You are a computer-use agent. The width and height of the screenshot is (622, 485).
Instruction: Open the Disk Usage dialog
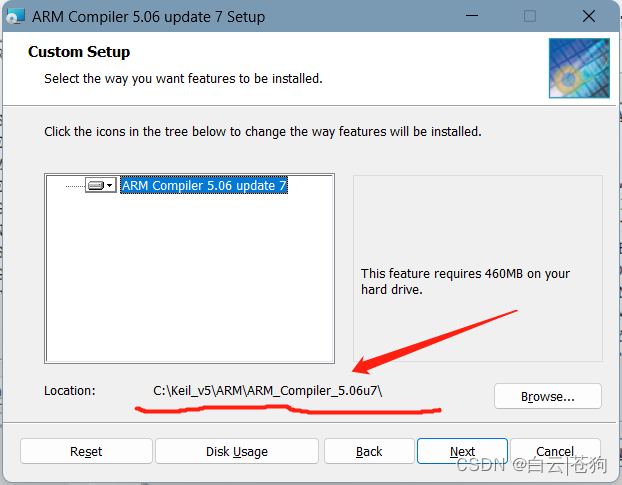click(x=237, y=451)
